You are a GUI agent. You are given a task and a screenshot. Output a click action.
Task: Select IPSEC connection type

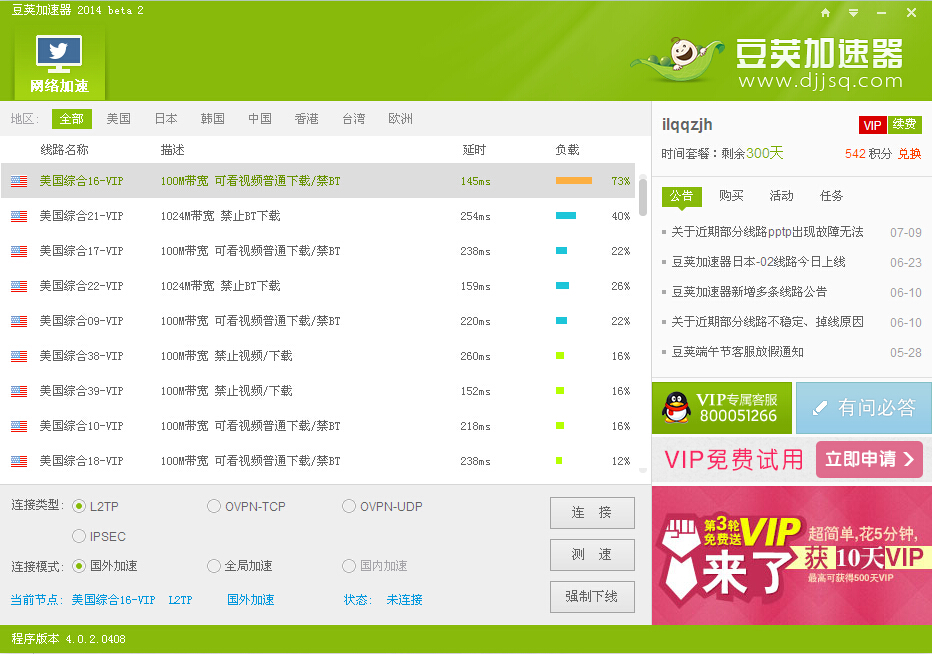pos(78,536)
